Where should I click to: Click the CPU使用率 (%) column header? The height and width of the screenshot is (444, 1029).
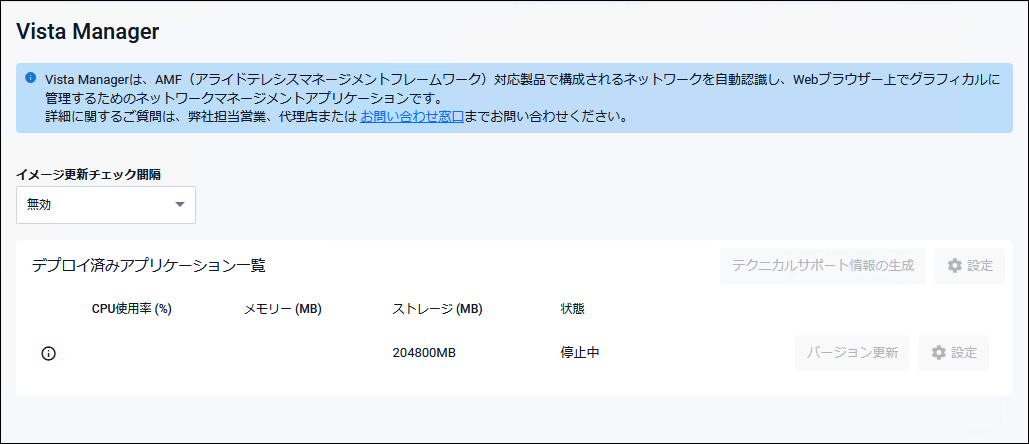click(132, 309)
